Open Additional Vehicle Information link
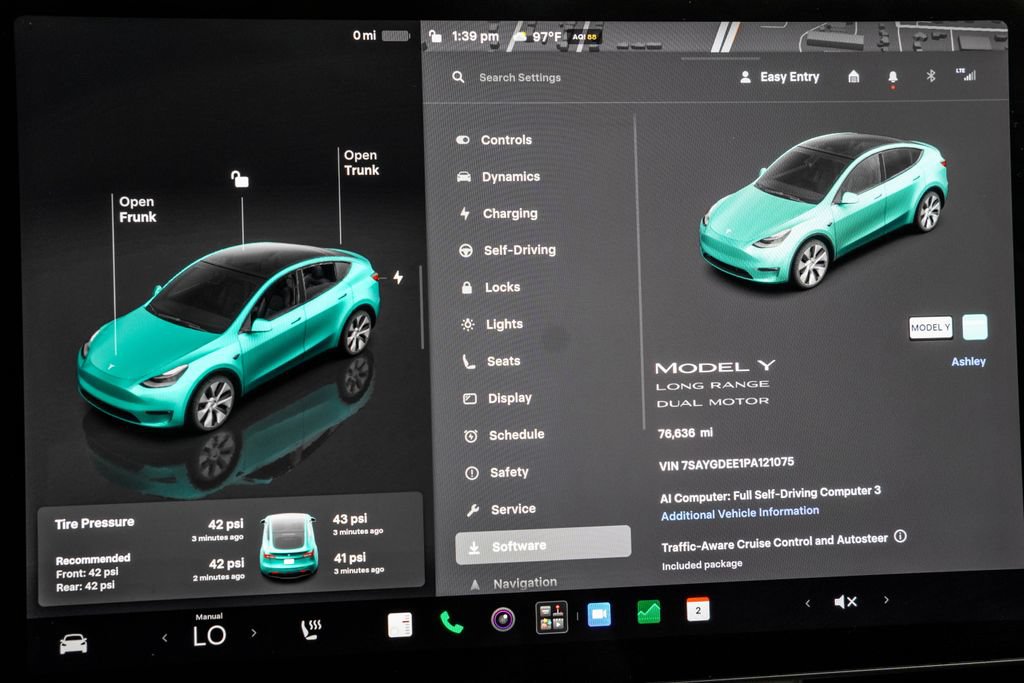The width and height of the screenshot is (1024, 683). click(x=740, y=513)
